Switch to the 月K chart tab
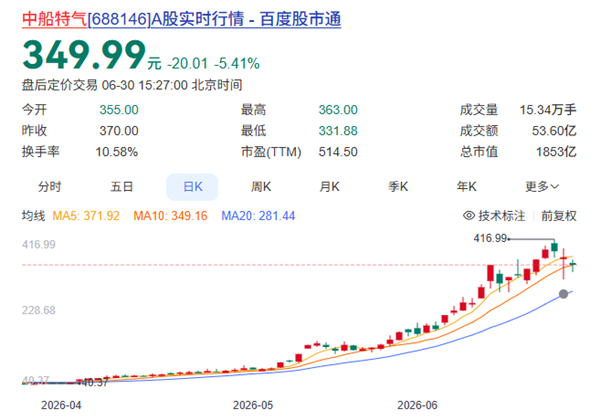Image resolution: width=600 pixels, height=420 pixels. [x=329, y=187]
